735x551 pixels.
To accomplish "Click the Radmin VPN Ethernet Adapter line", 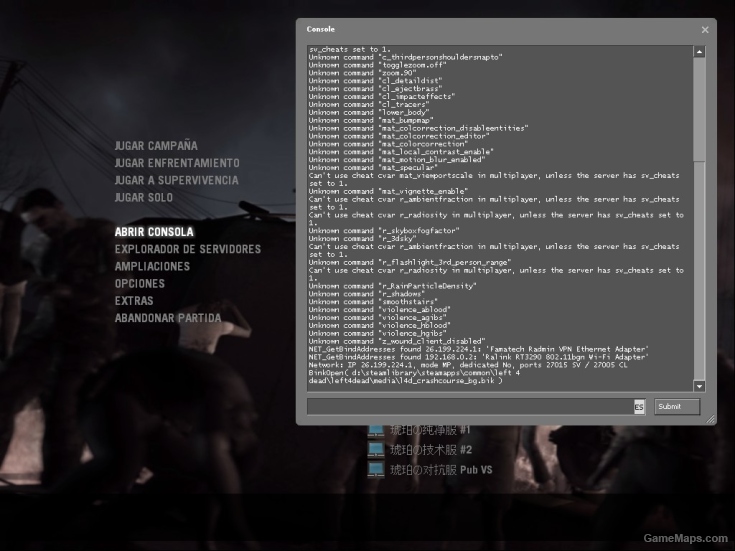I will click(479, 349).
